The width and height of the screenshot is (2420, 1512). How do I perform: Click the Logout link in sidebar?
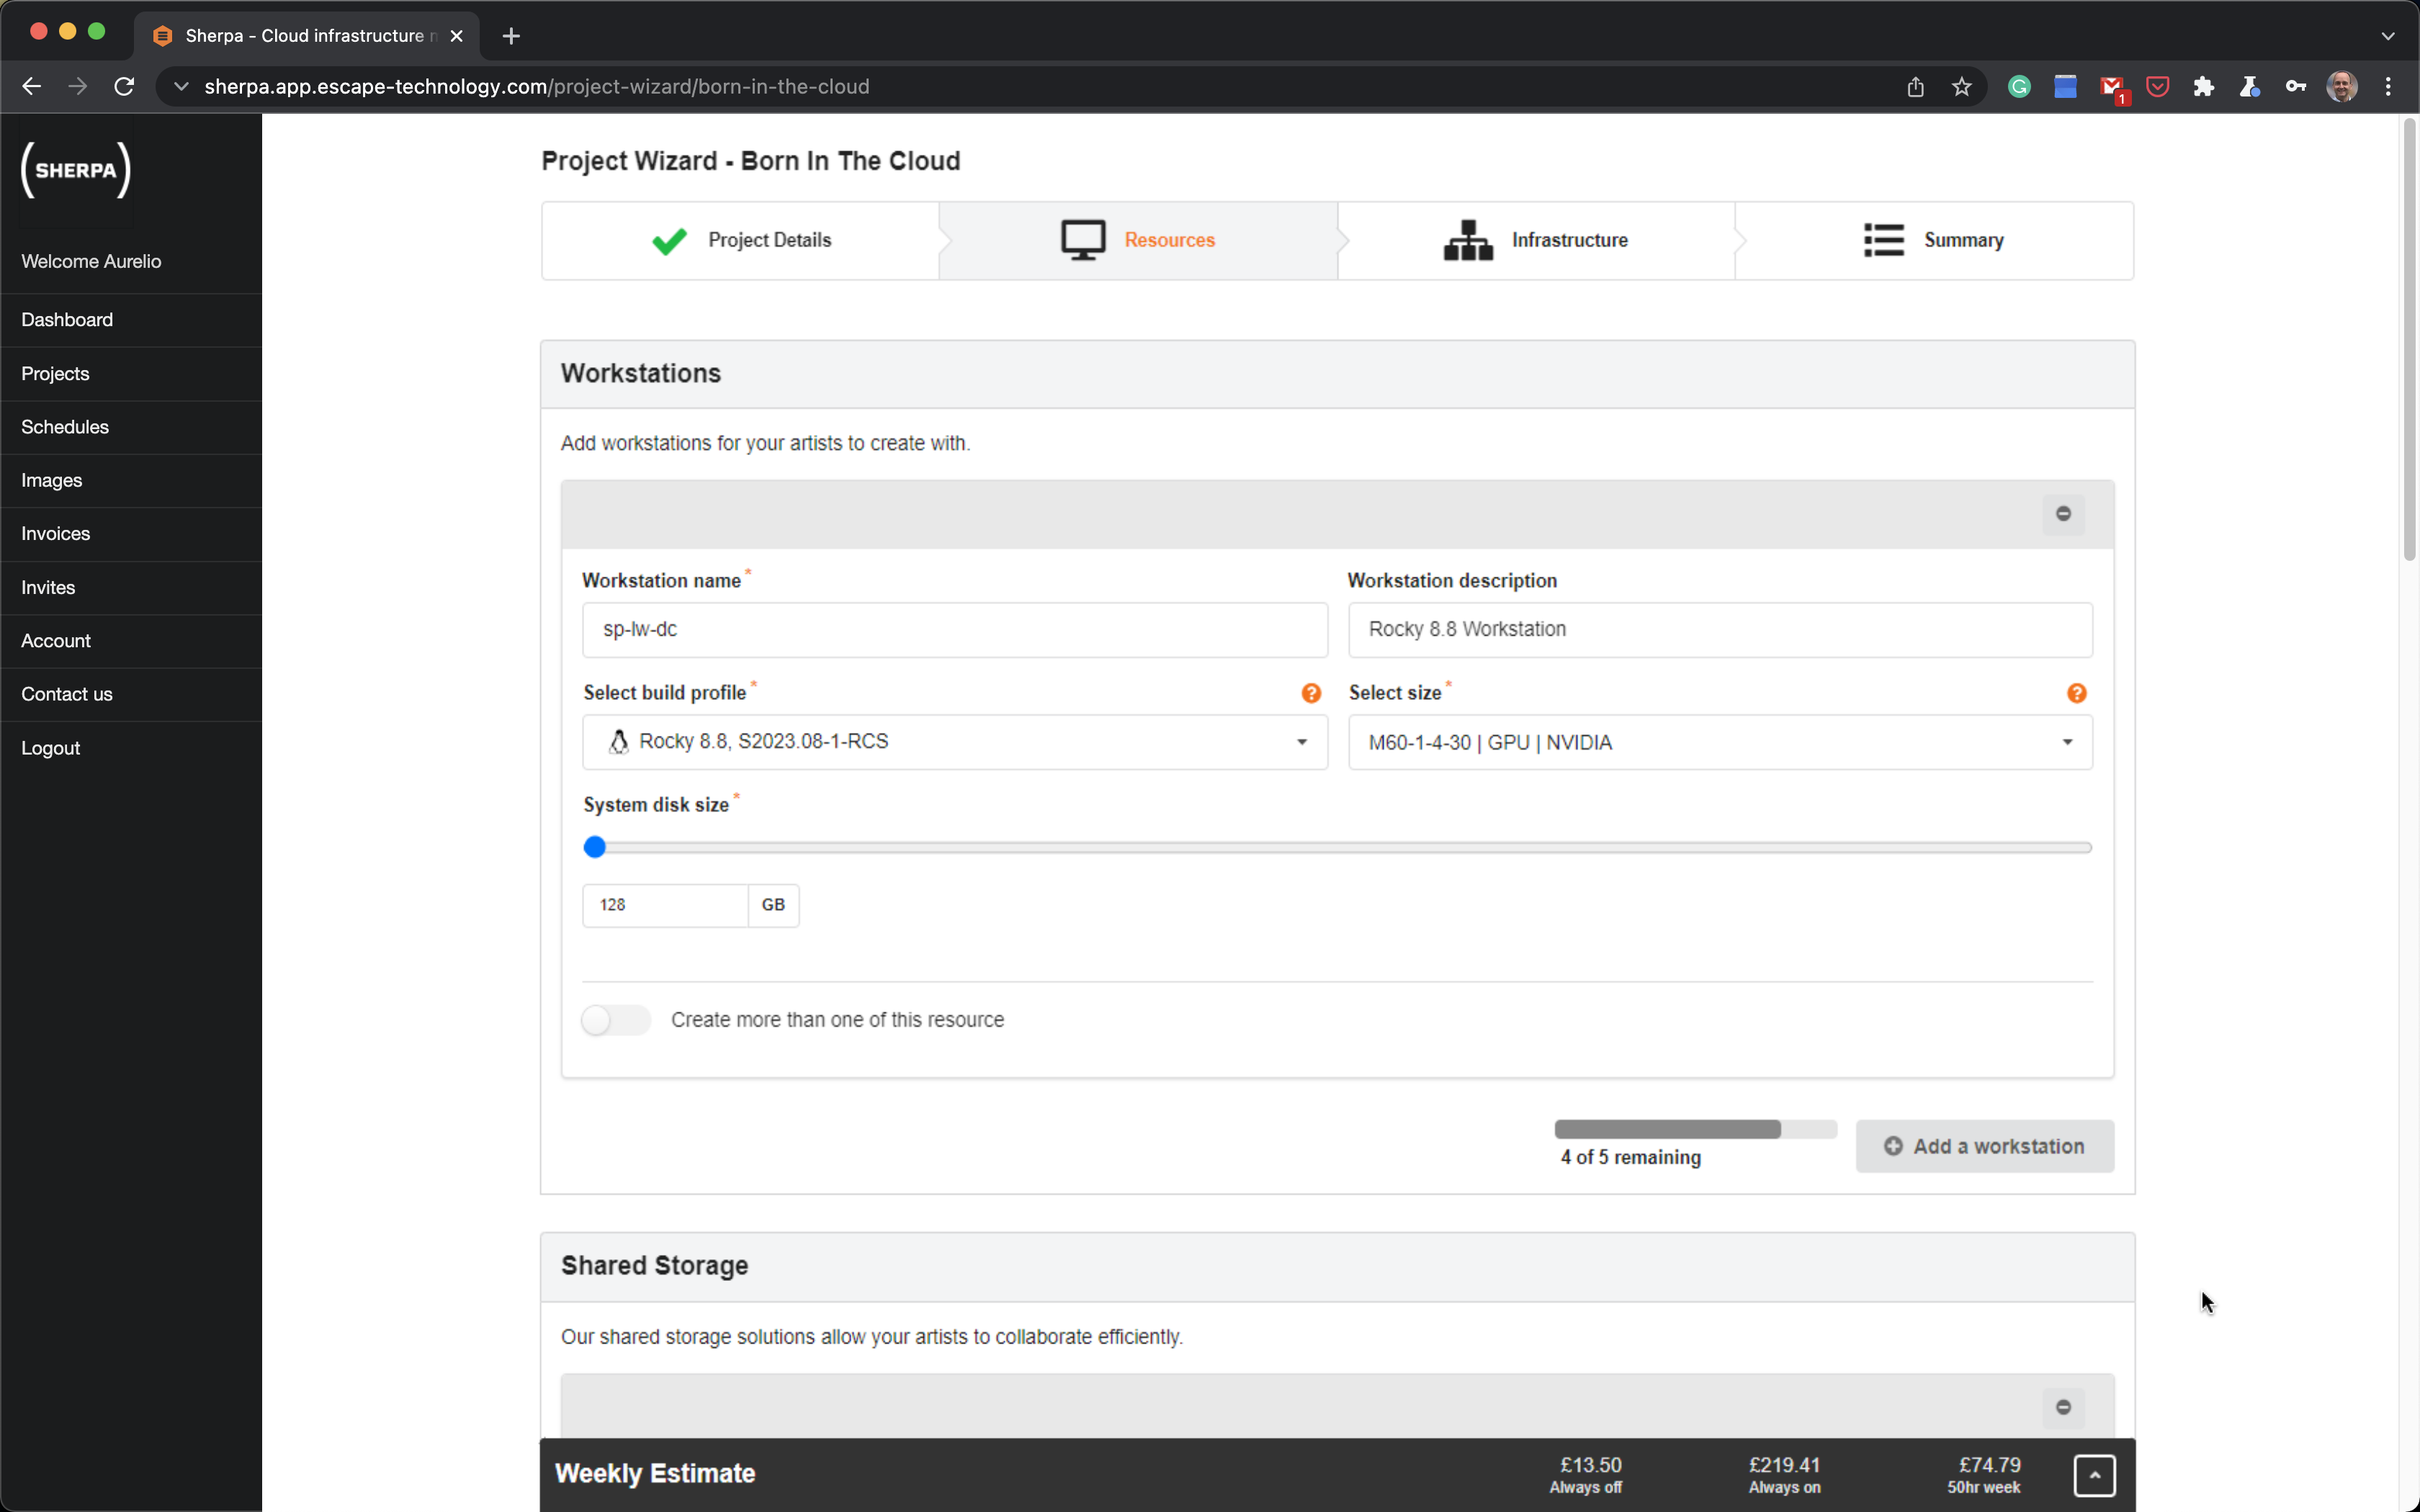click(x=50, y=748)
